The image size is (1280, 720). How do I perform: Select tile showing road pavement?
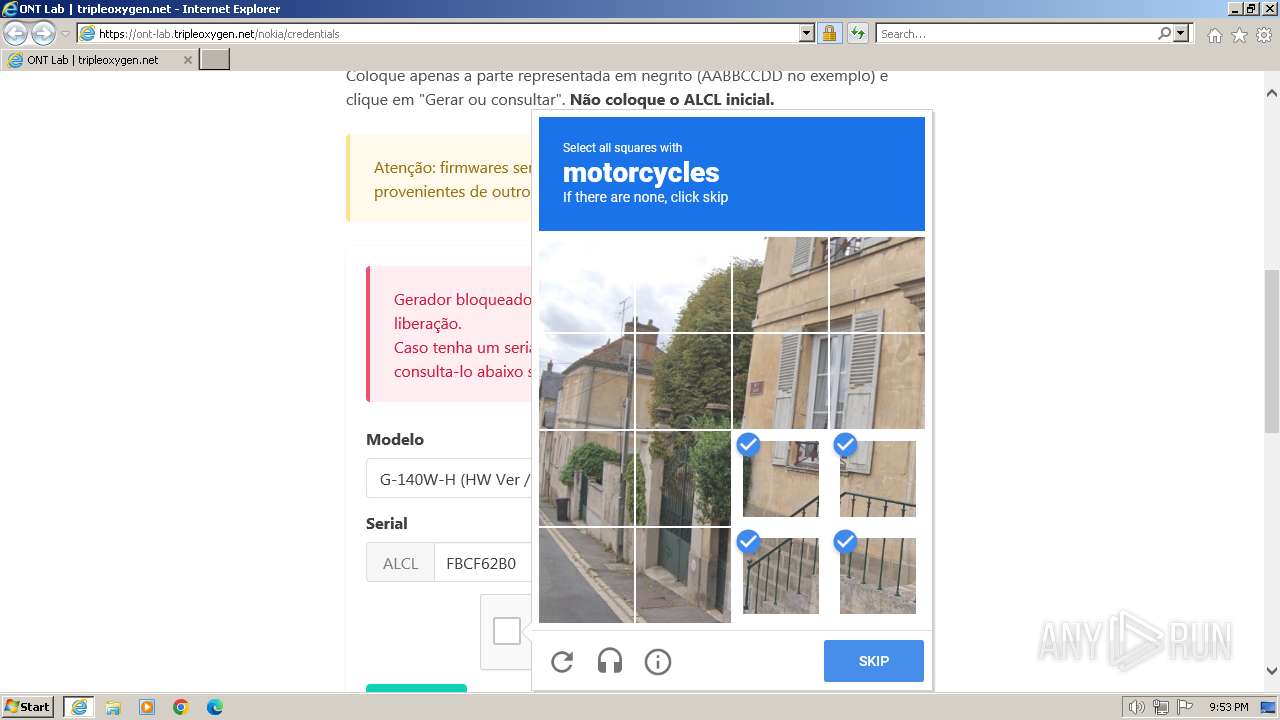pos(586,575)
